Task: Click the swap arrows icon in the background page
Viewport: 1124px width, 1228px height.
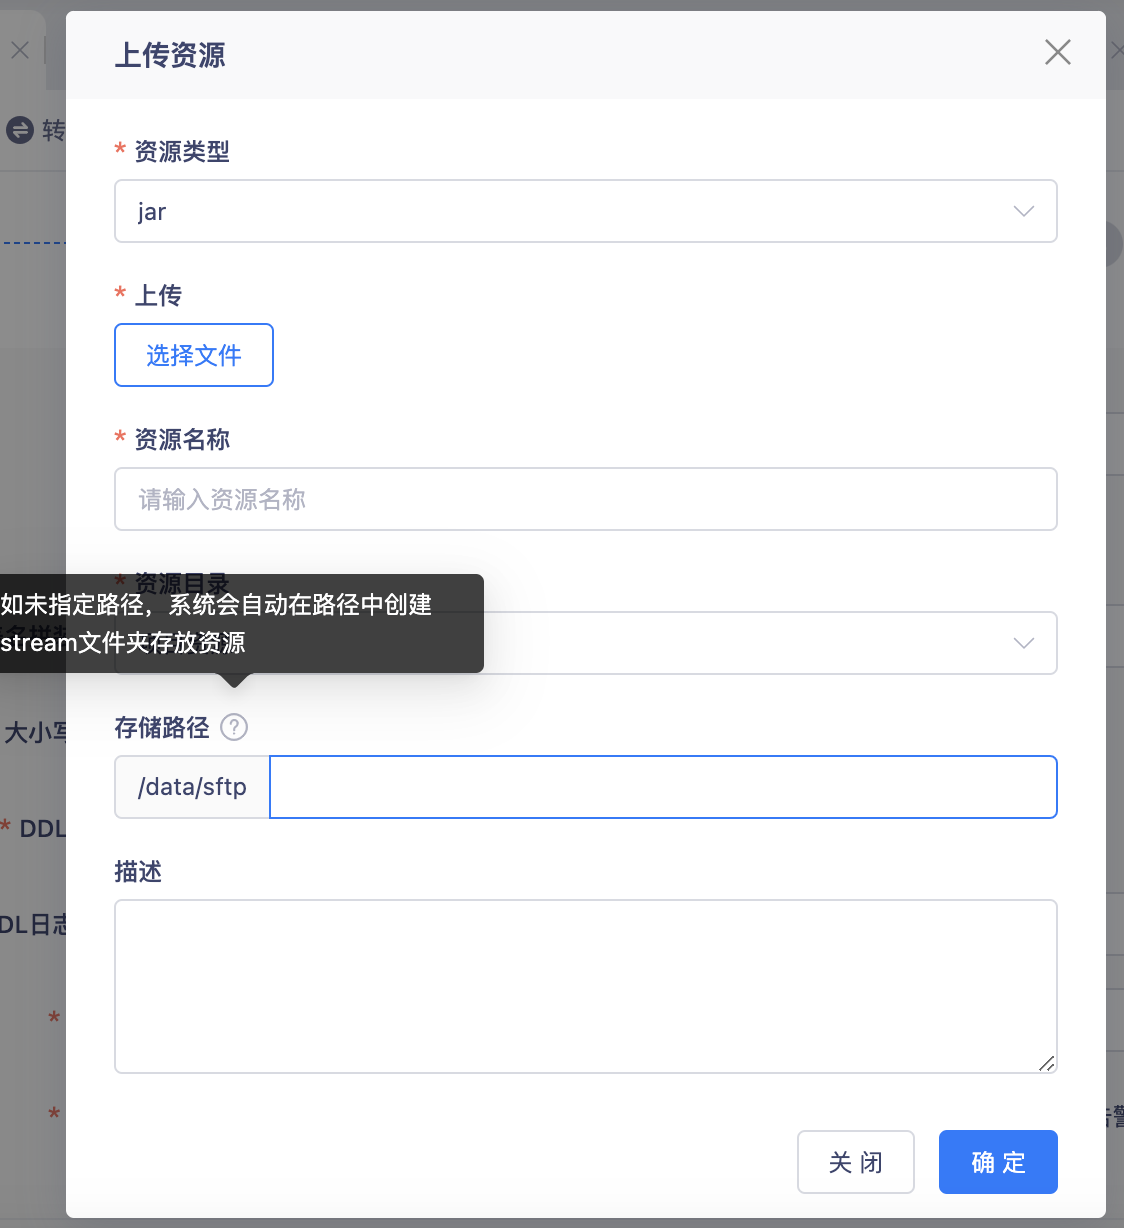Action: pyautogui.click(x=20, y=130)
